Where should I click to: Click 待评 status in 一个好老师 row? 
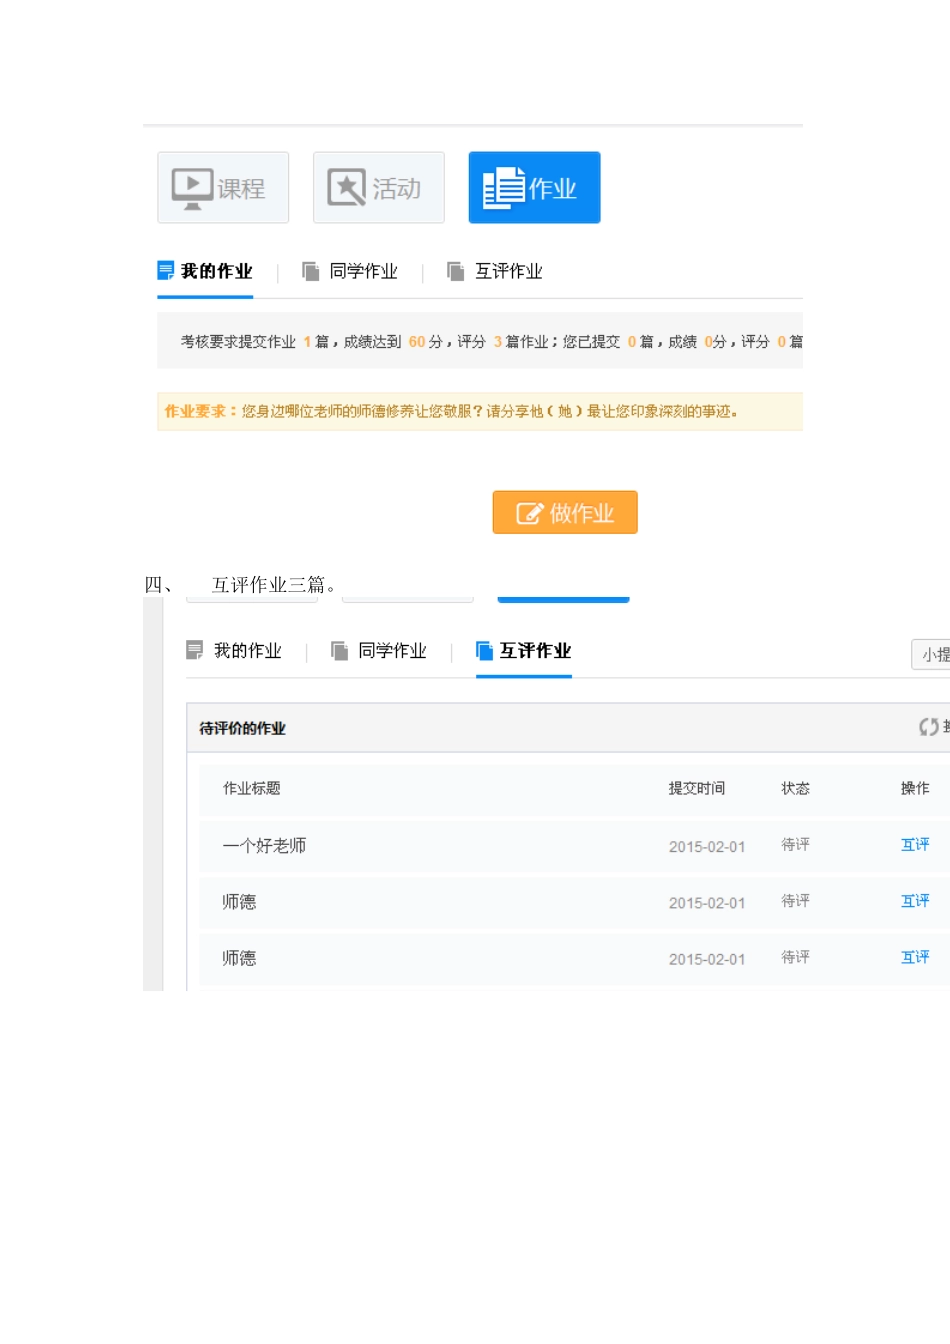[795, 845]
